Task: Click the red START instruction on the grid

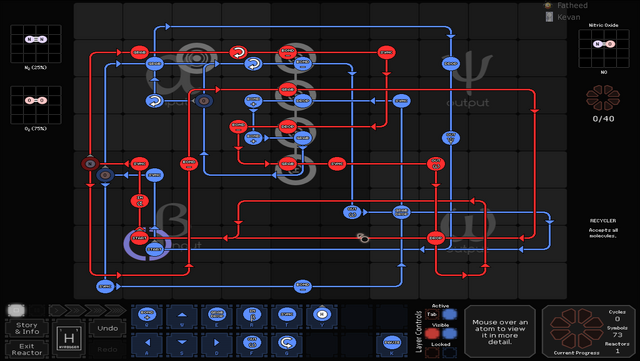Action: pyautogui.click(x=139, y=238)
